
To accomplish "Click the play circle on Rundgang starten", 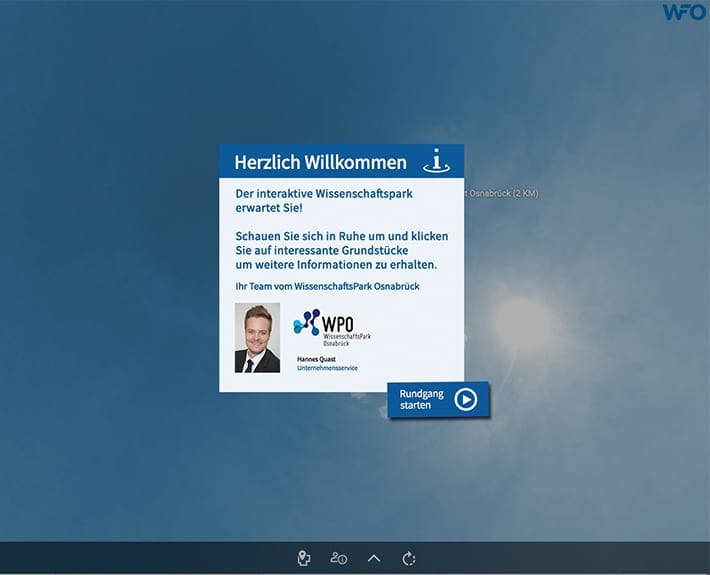I will click(465, 399).
